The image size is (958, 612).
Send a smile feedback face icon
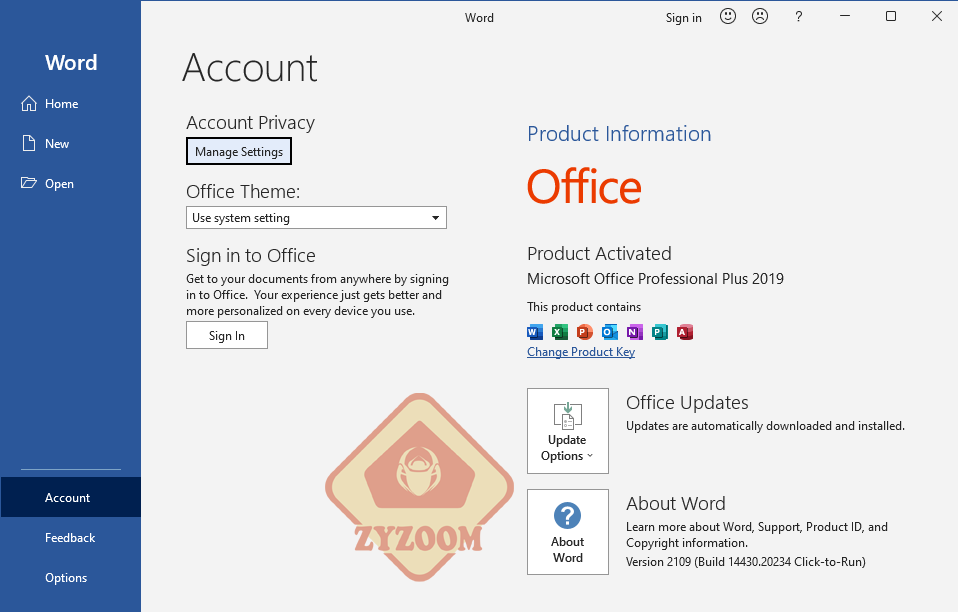pos(728,16)
